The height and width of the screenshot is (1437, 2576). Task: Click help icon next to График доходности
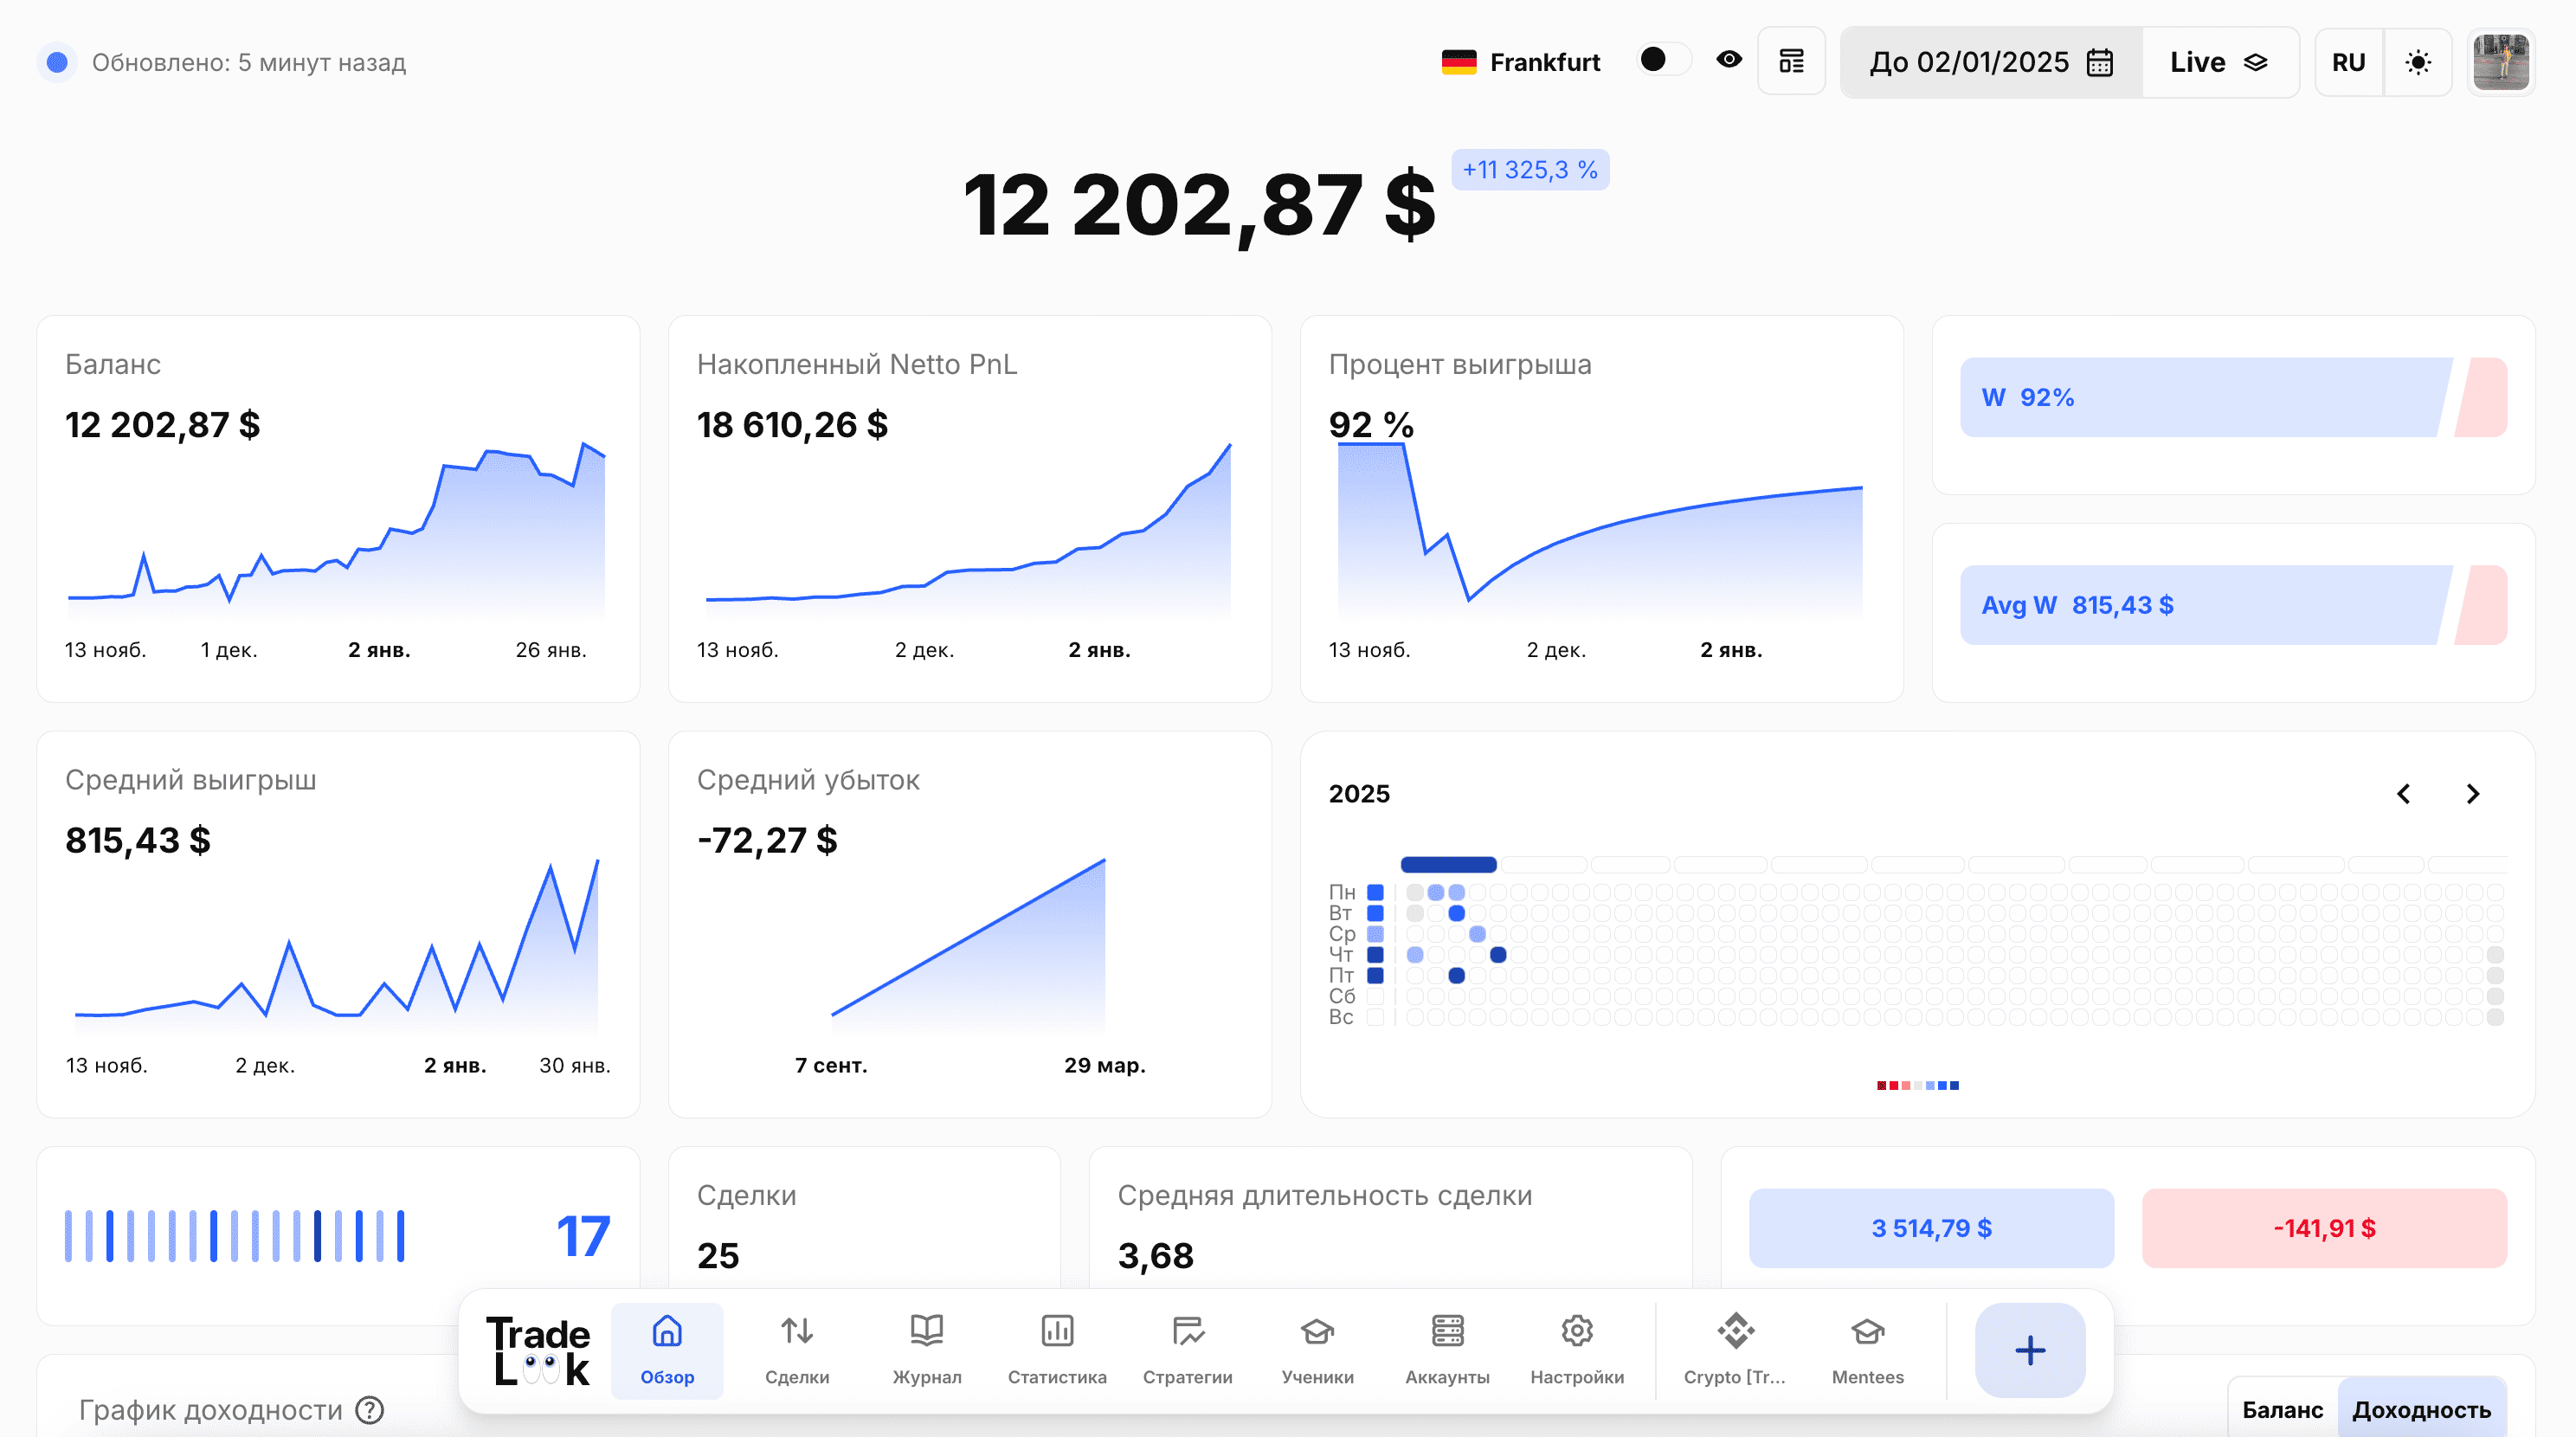click(370, 1410)
